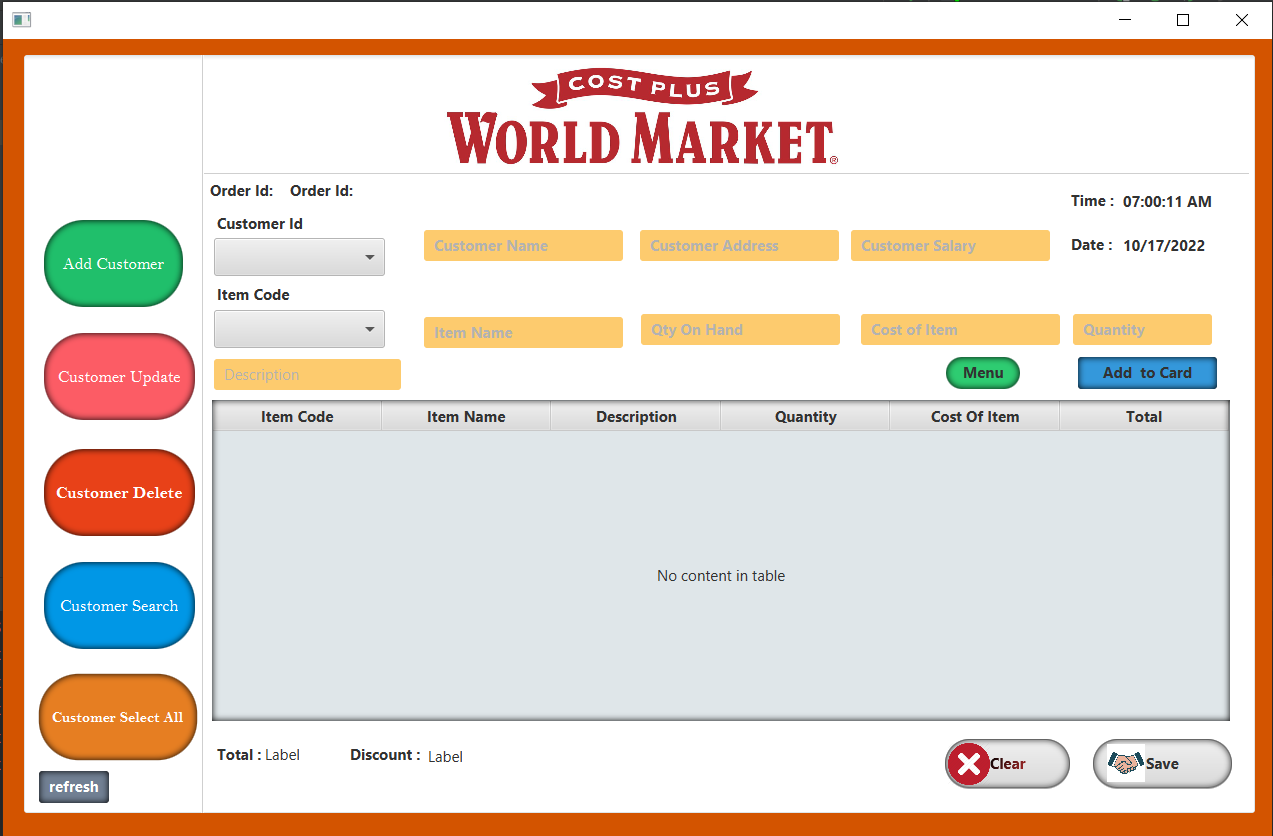Click the red X icon on Clear button
Image resolution: width=1273 pixels, height=836 pixels.
click(x=968, y=764)
